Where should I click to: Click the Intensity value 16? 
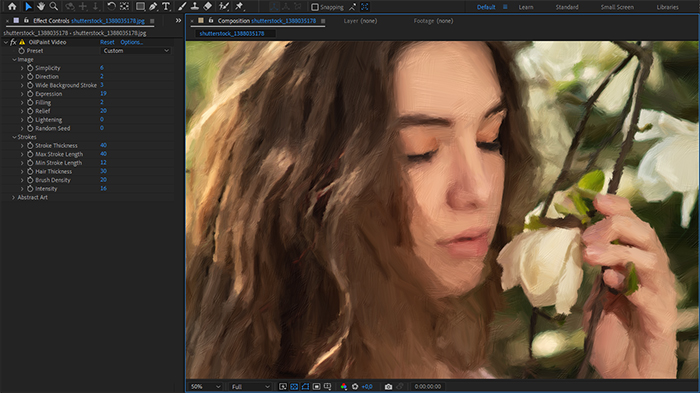[x=103, y=188]
